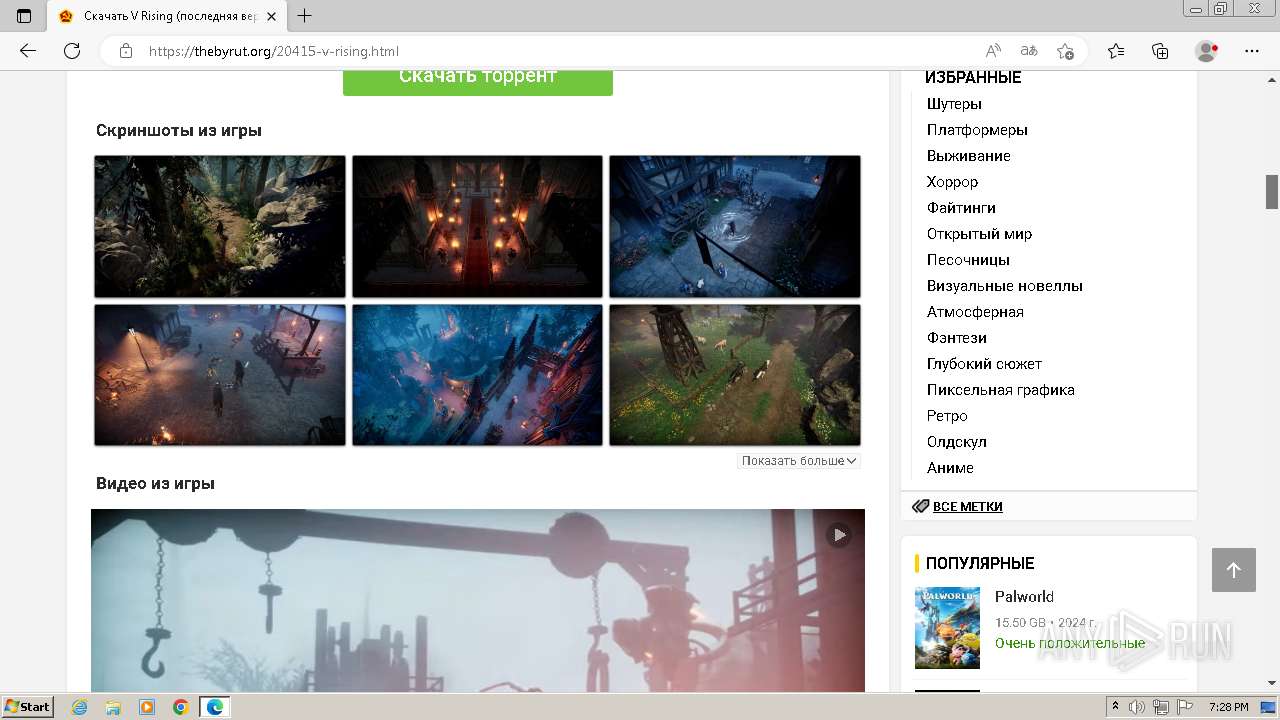Open the blue night forest screenshot
1280x720 pixels.
pyautogui.click(x=477, y=375)
